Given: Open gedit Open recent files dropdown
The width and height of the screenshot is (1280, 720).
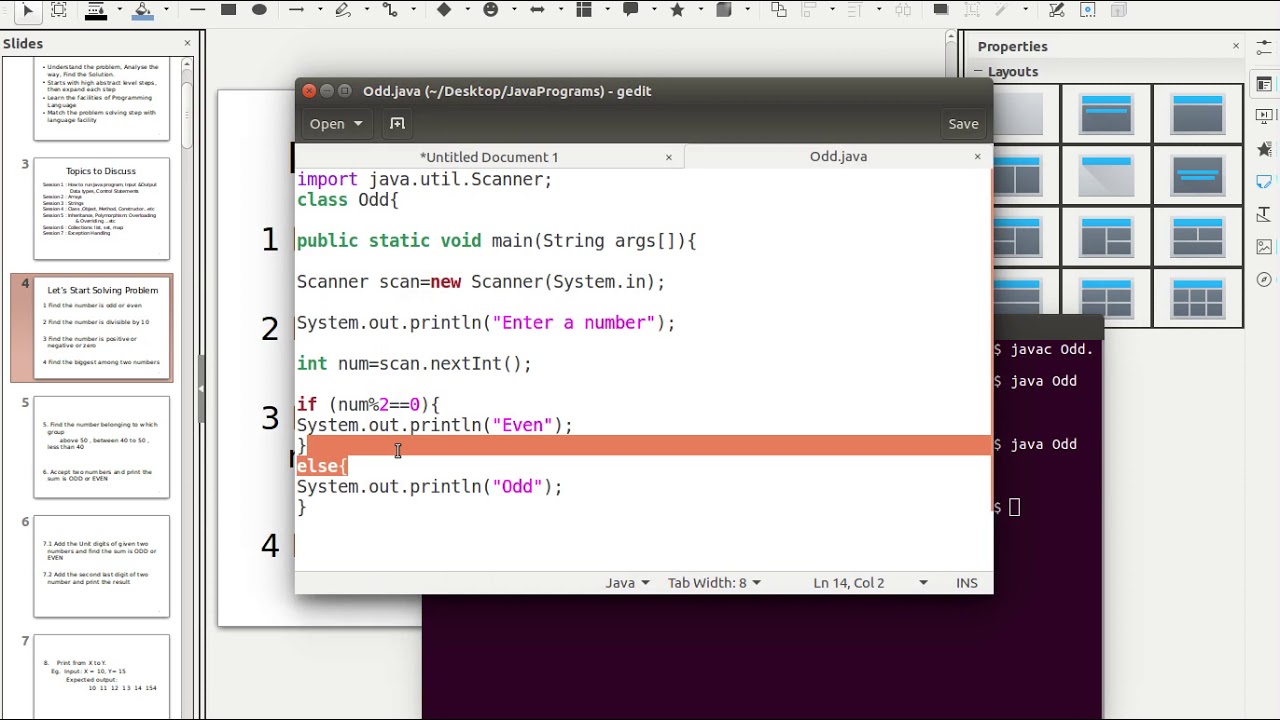Looking at the screenshot, I should coord(357,124).
